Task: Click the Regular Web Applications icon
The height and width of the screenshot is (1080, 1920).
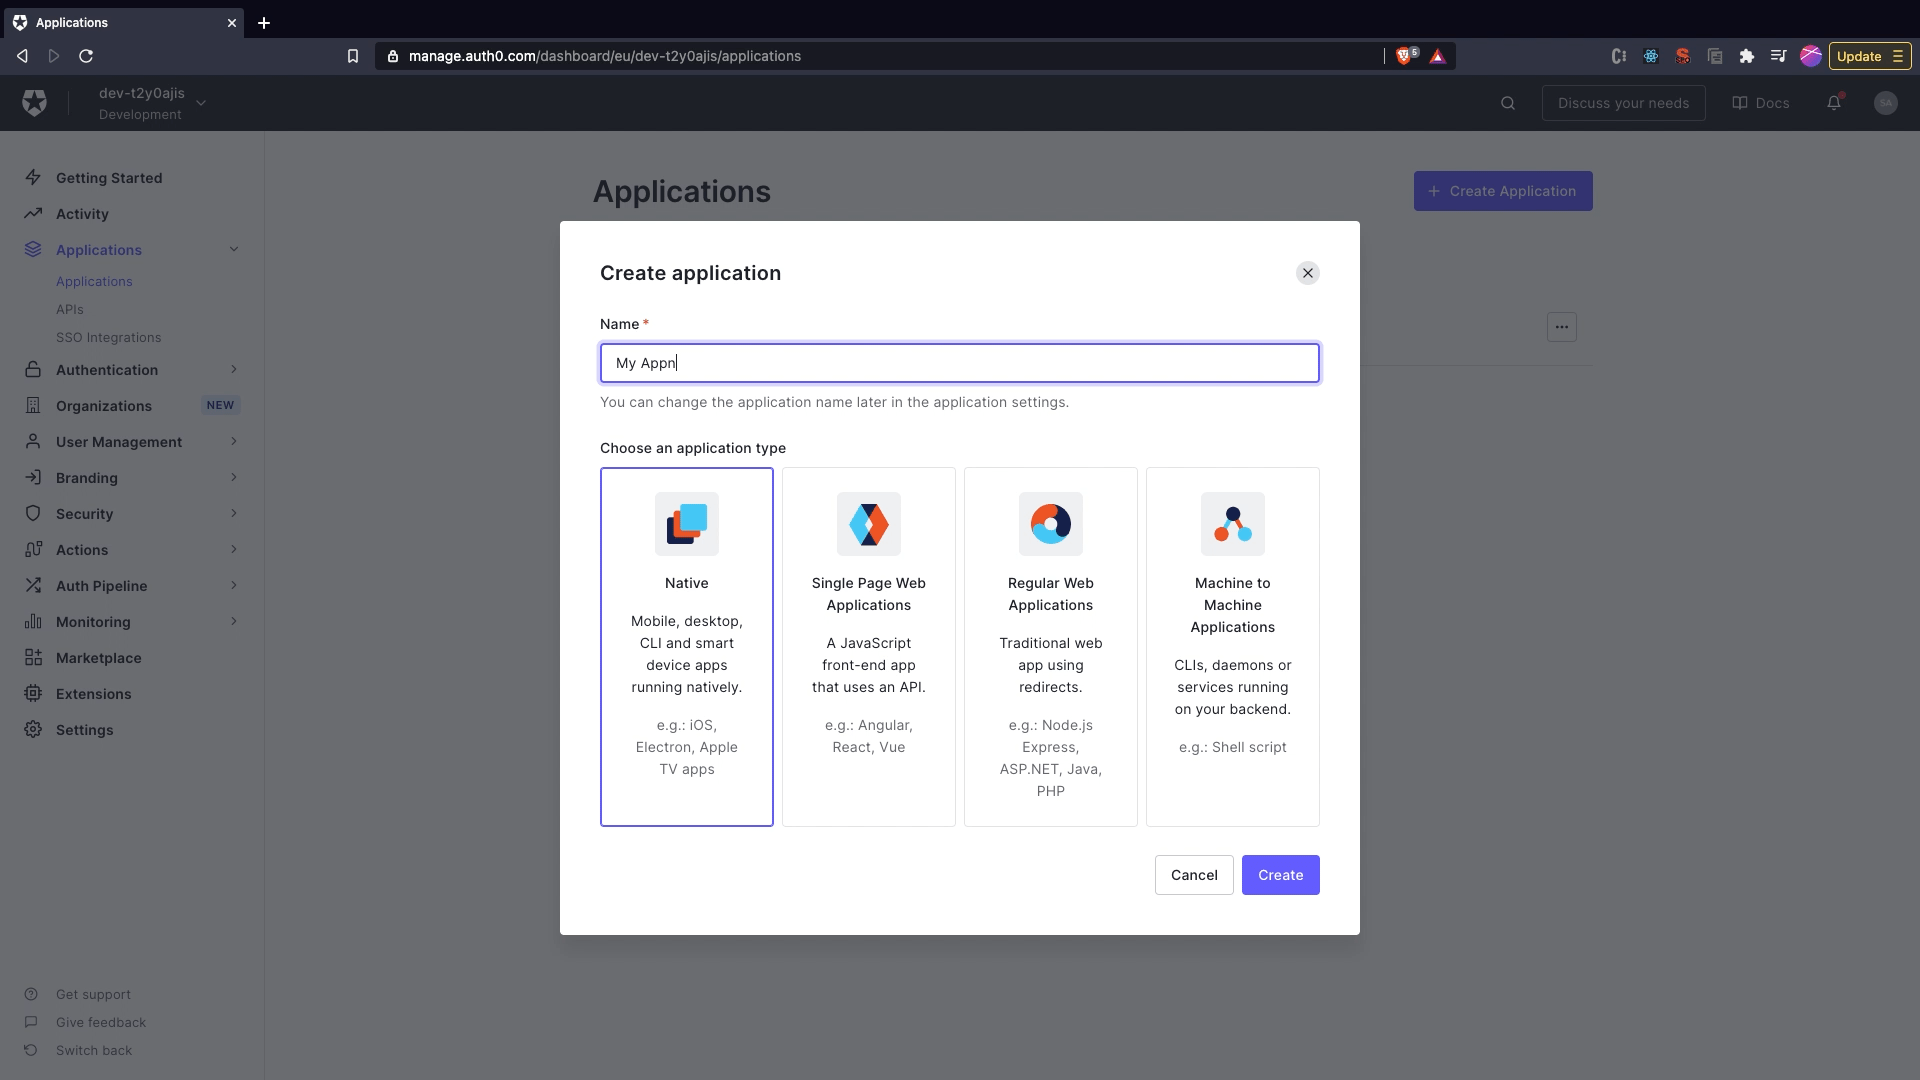Action: [x=1050, y=524]
